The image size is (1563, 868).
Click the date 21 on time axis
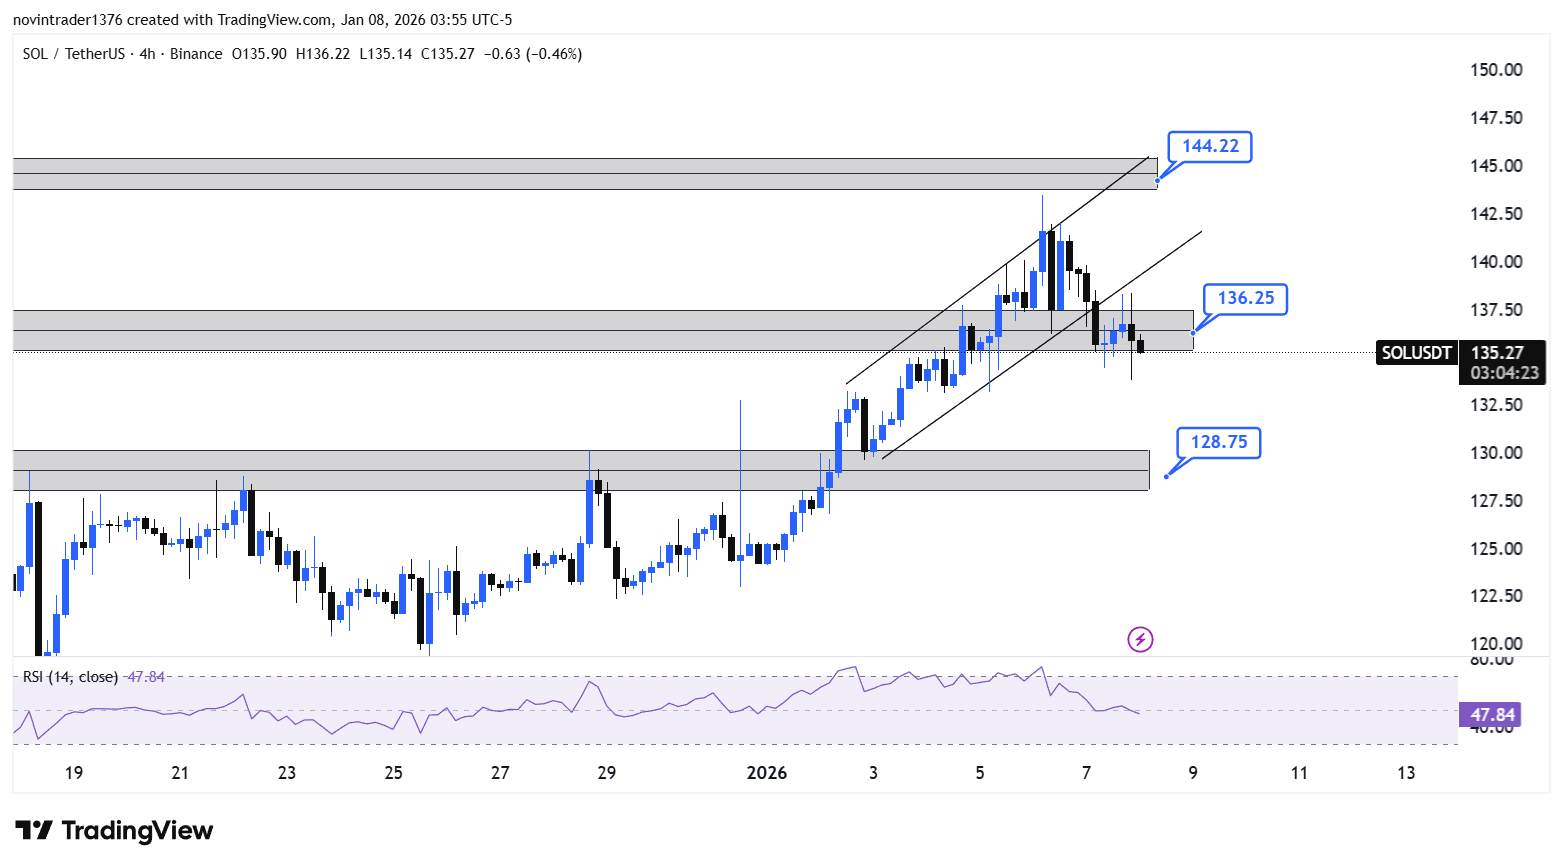point(180,773)
